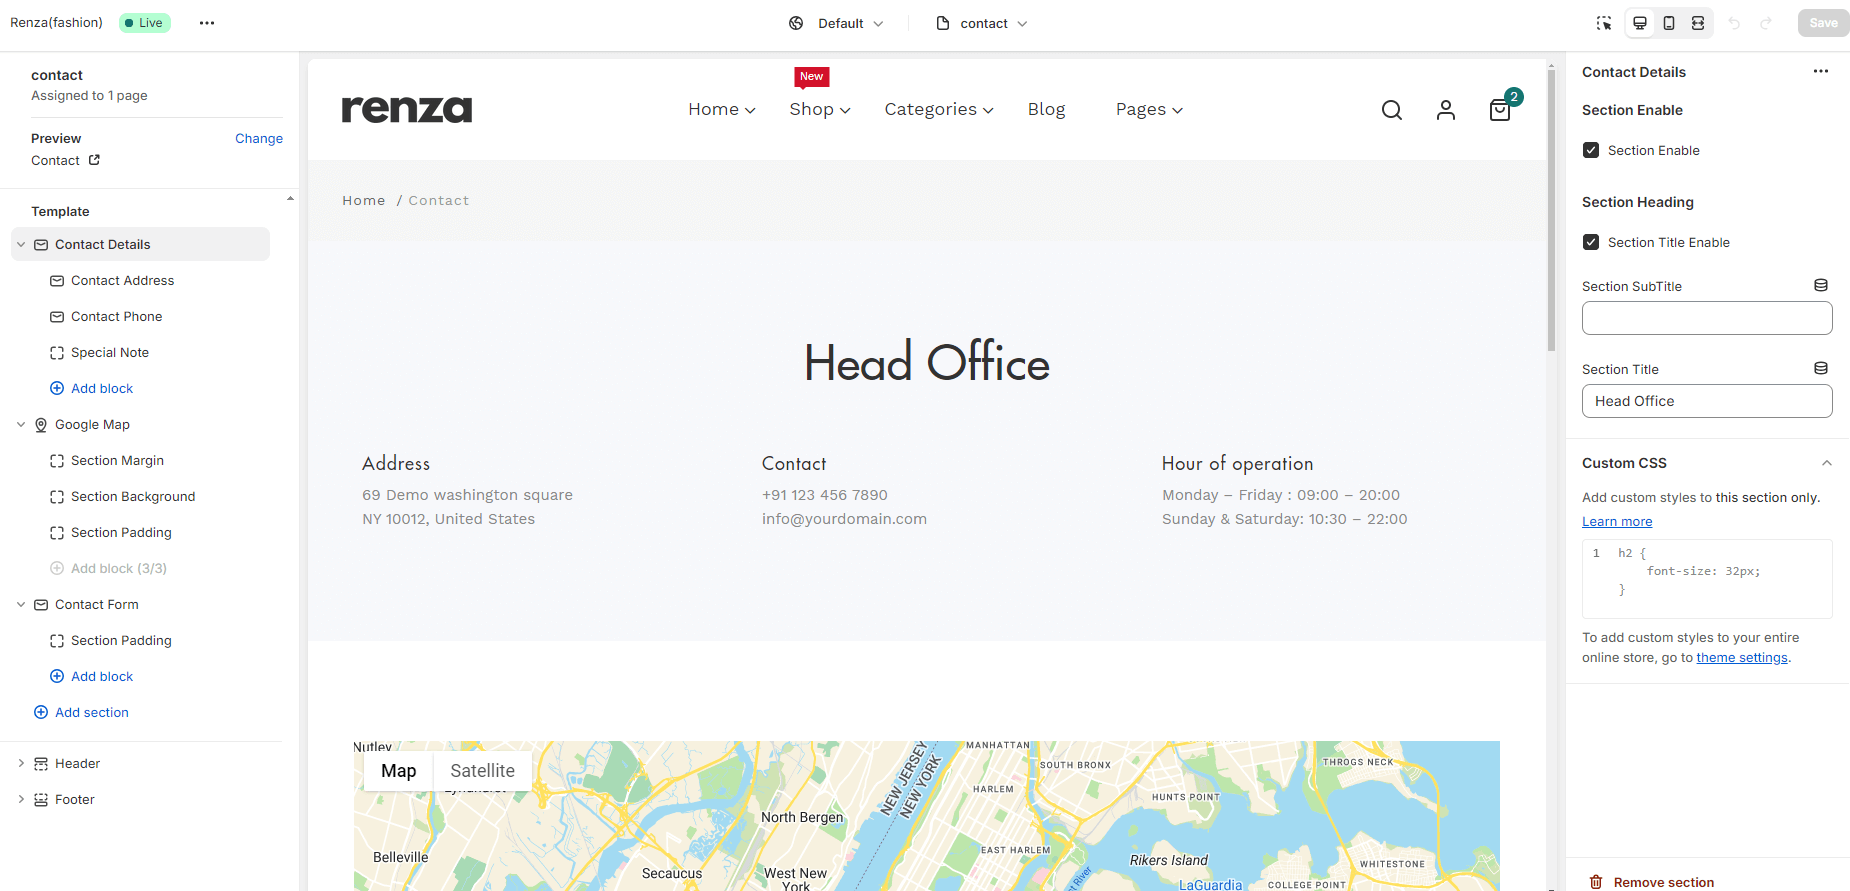The image size is (1850, 891).
Task: Switch to desktop preview view
Action: click(1640, 23)
